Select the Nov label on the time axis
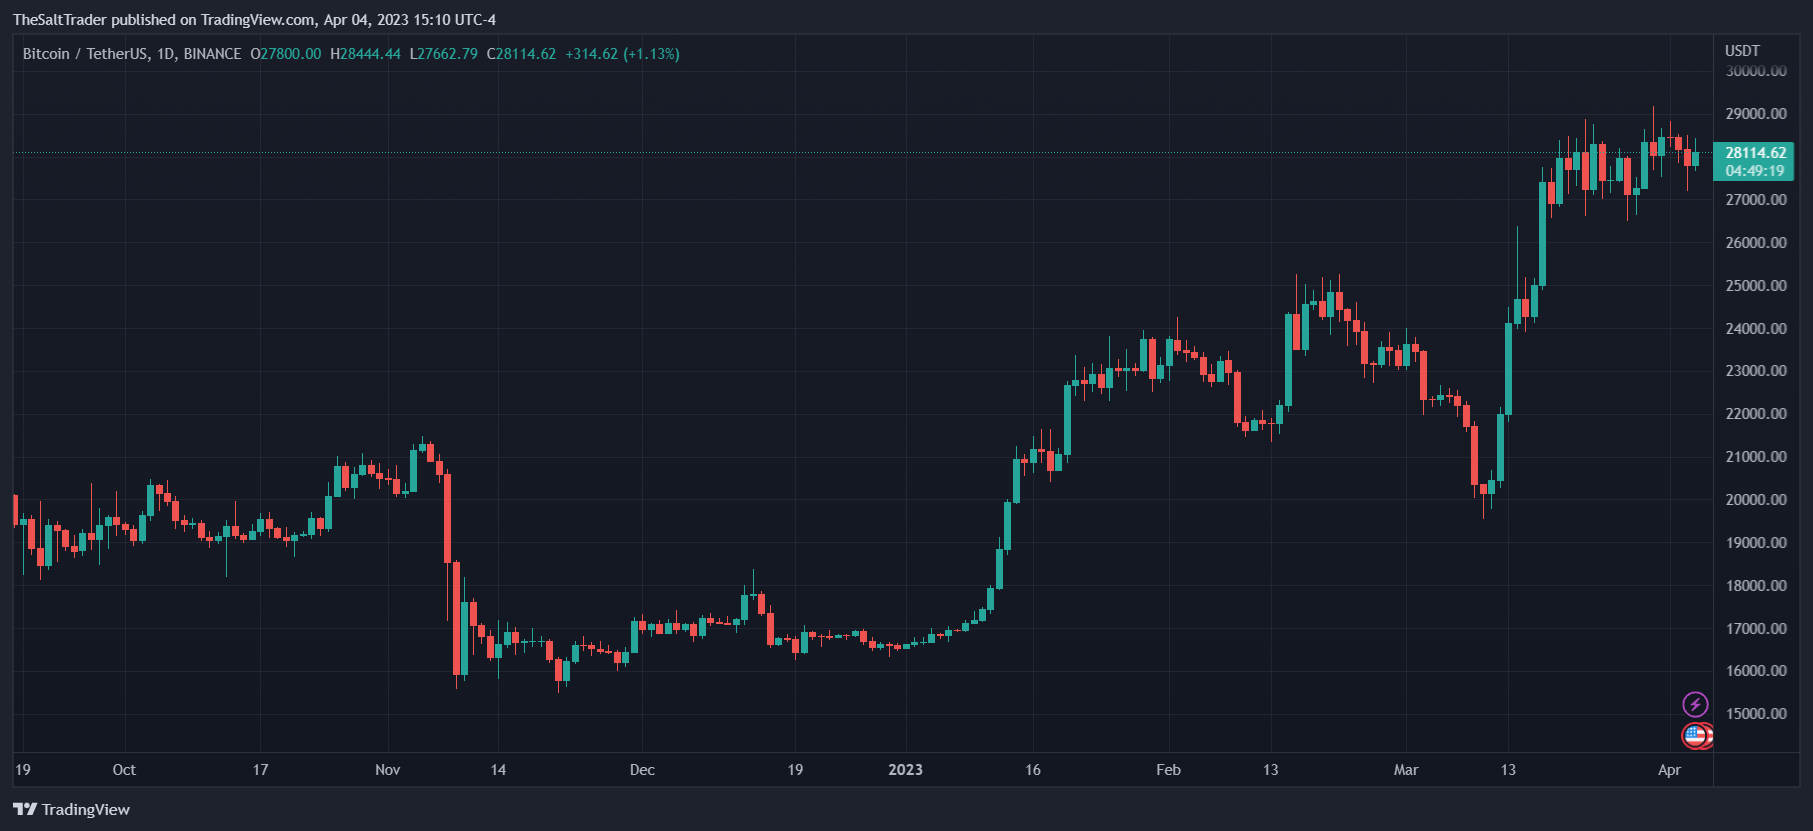Screen dimensions: 1813x831 point(387,770)
